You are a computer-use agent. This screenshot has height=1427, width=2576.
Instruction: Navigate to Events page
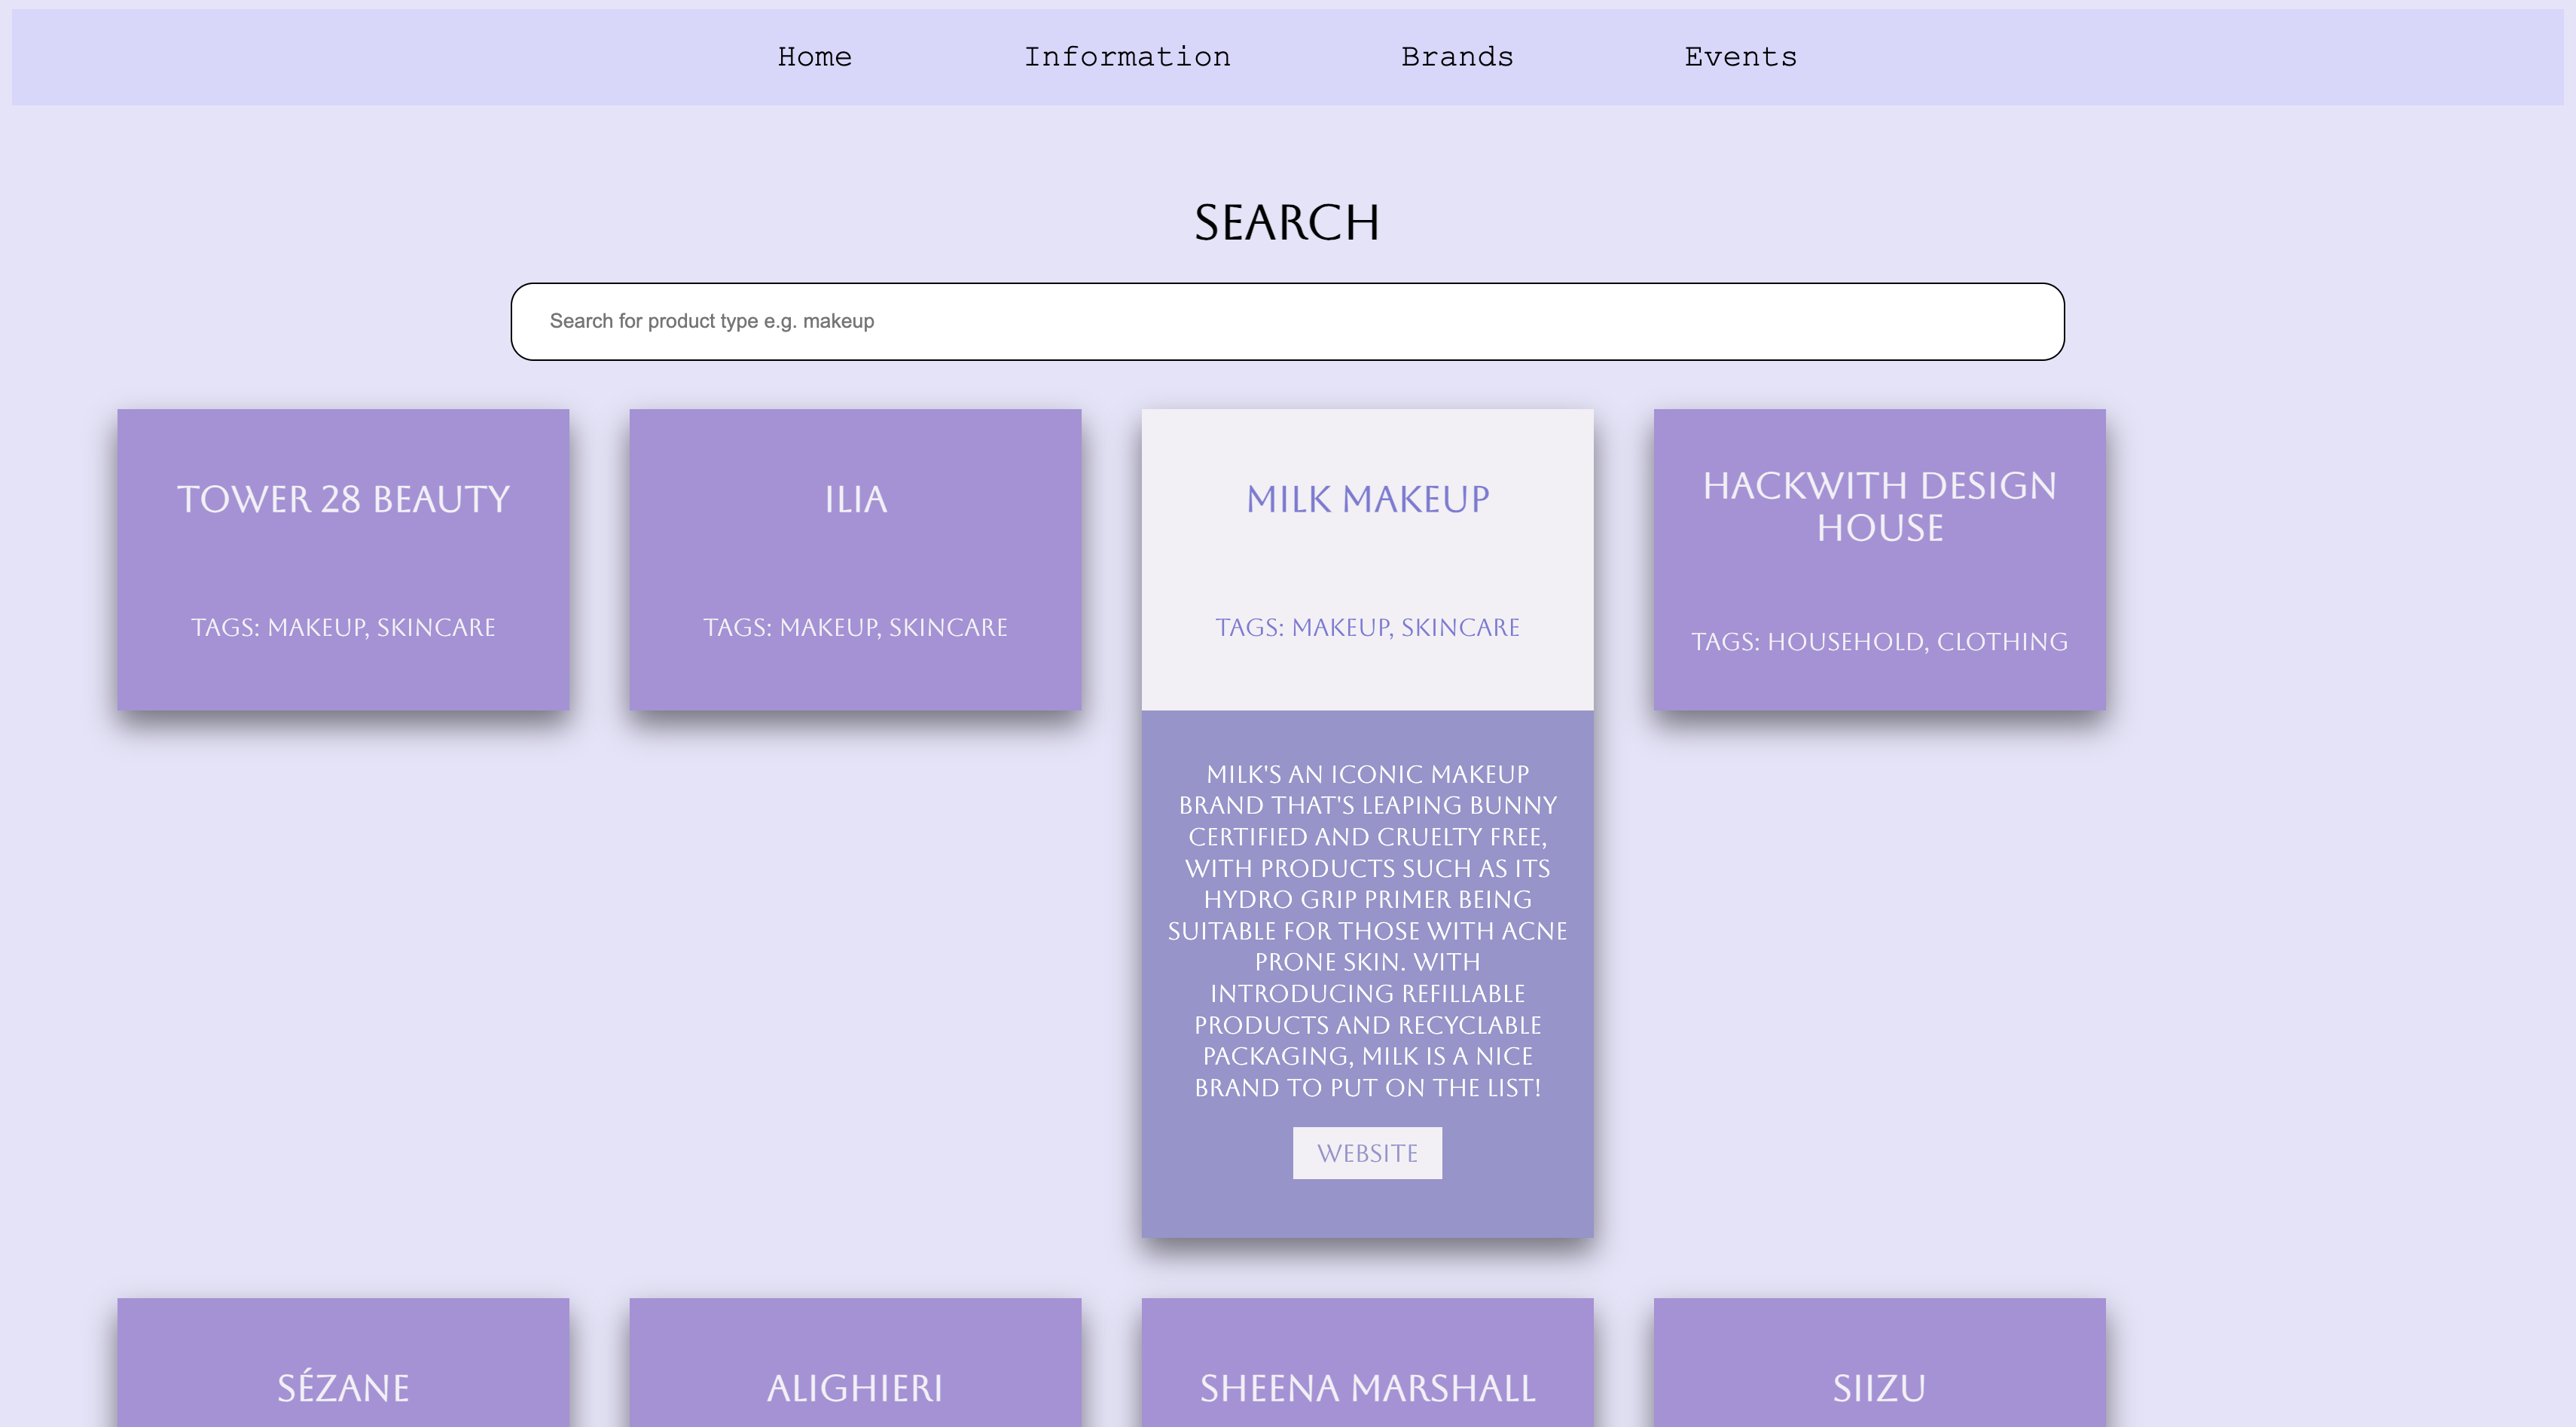(1740, 57)
